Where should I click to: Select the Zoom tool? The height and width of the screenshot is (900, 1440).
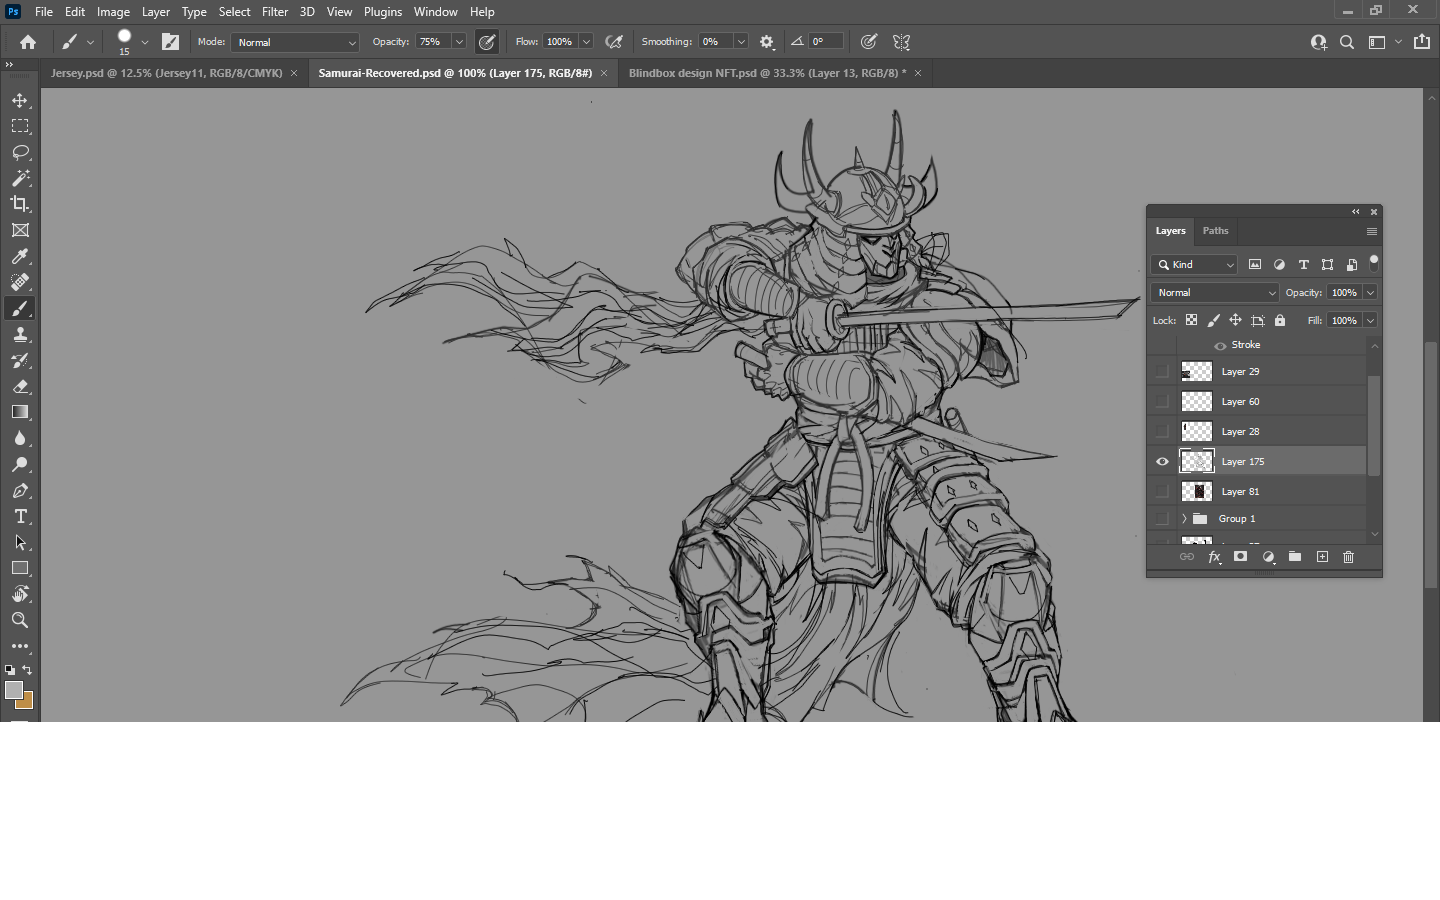click(x=20, y=620)
